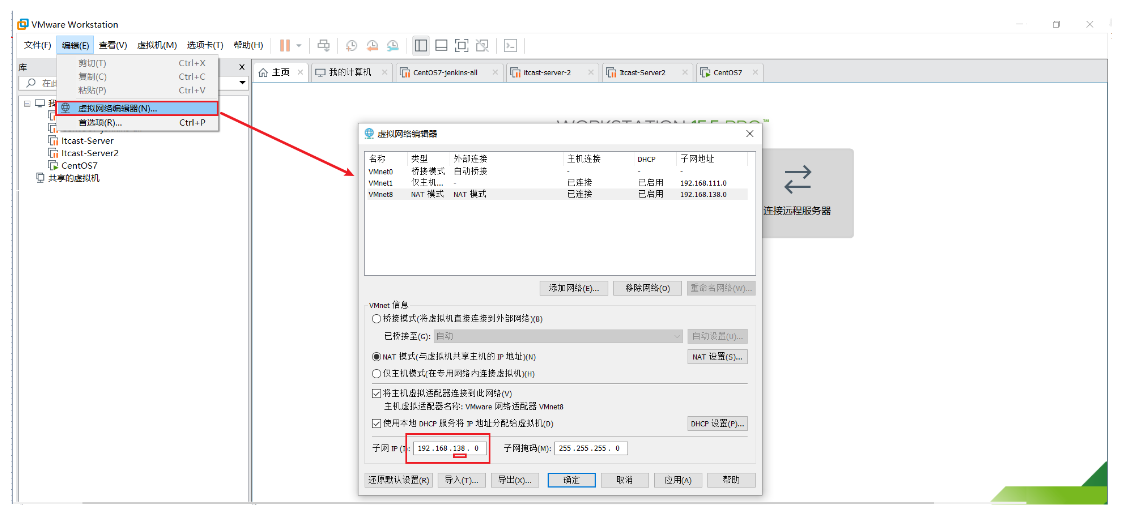This screenshot has width=1124, height=519.
Task: Close the 主页 tab with its X
Action: [300, 72]
